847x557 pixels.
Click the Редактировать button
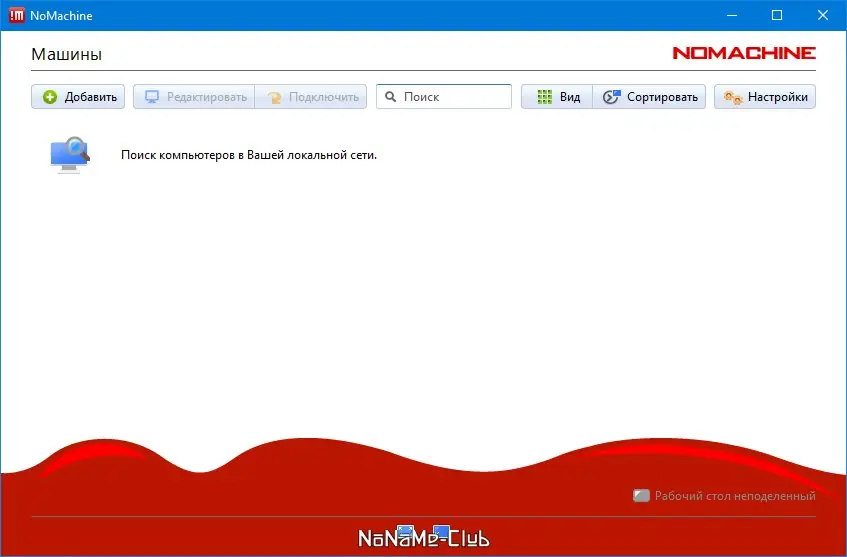pyautogui.click(x=194, y=97)
